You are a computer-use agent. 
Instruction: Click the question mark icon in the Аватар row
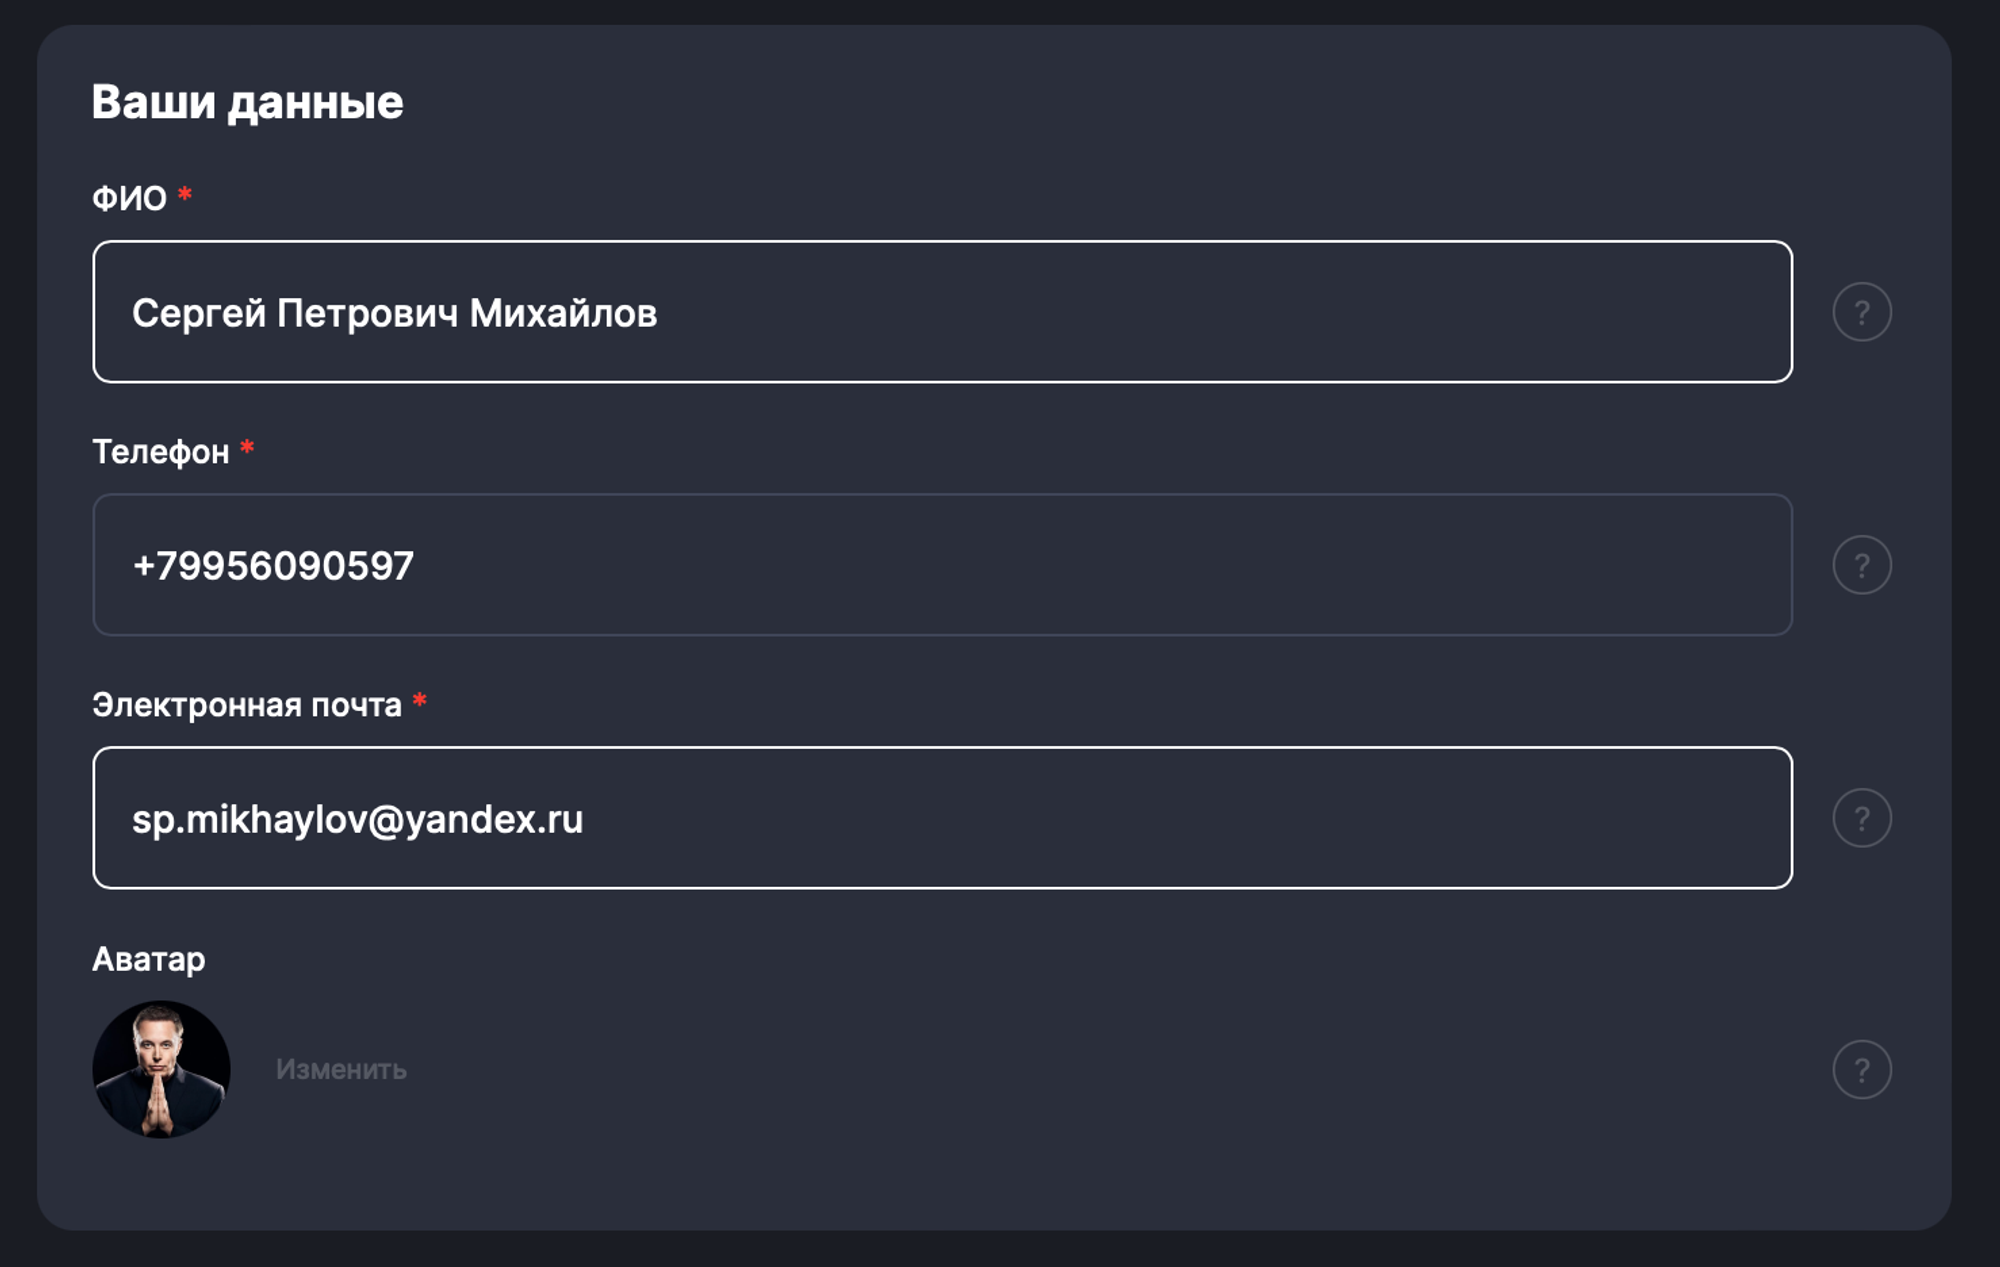coord(1861,1070)
